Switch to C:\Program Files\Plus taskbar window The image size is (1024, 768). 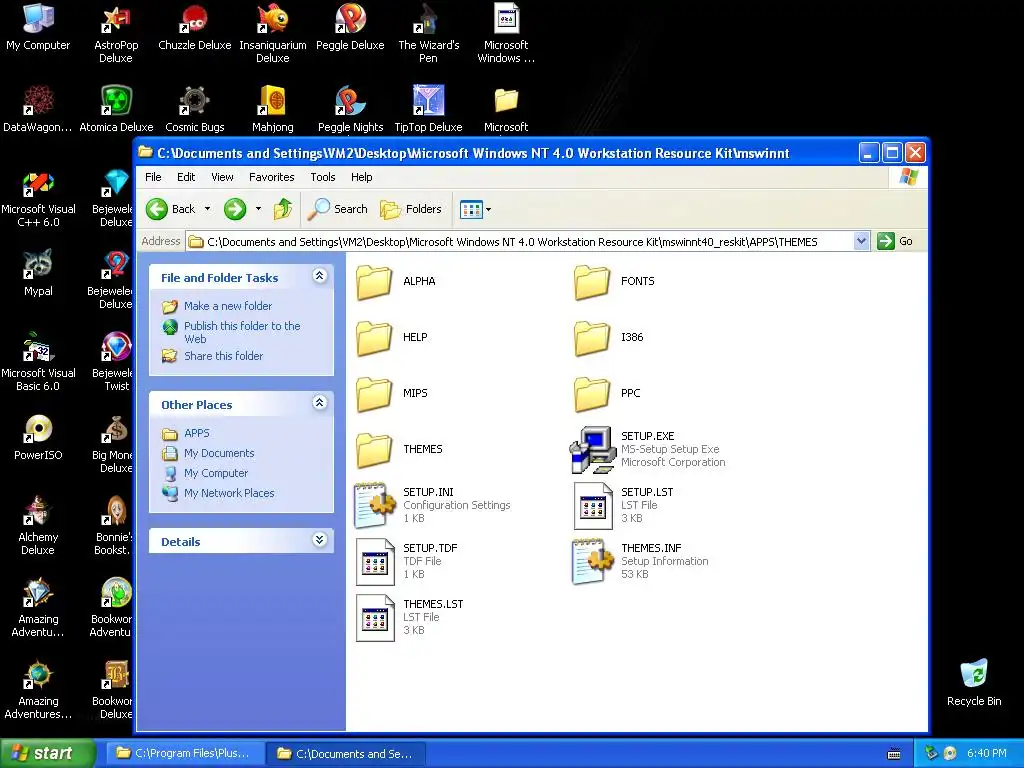[184, 753]
